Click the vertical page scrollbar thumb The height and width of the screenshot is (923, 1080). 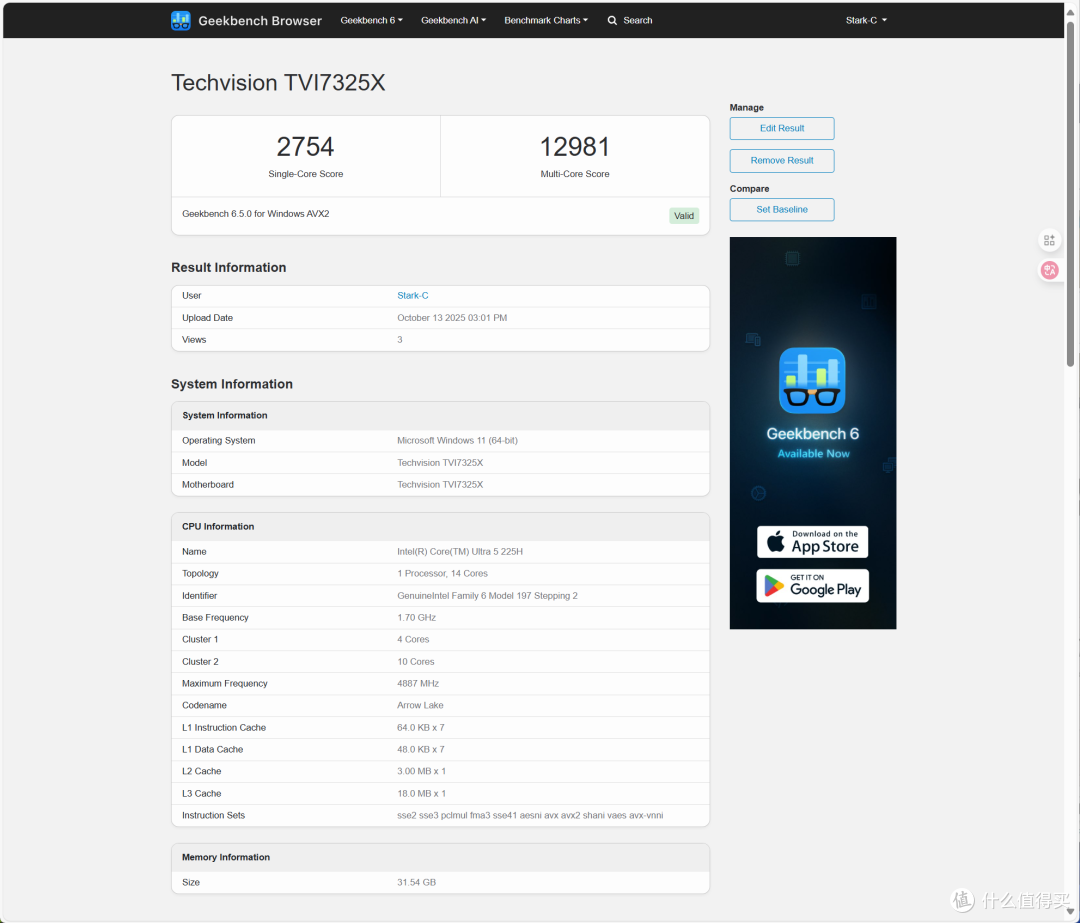[1070, 193]
